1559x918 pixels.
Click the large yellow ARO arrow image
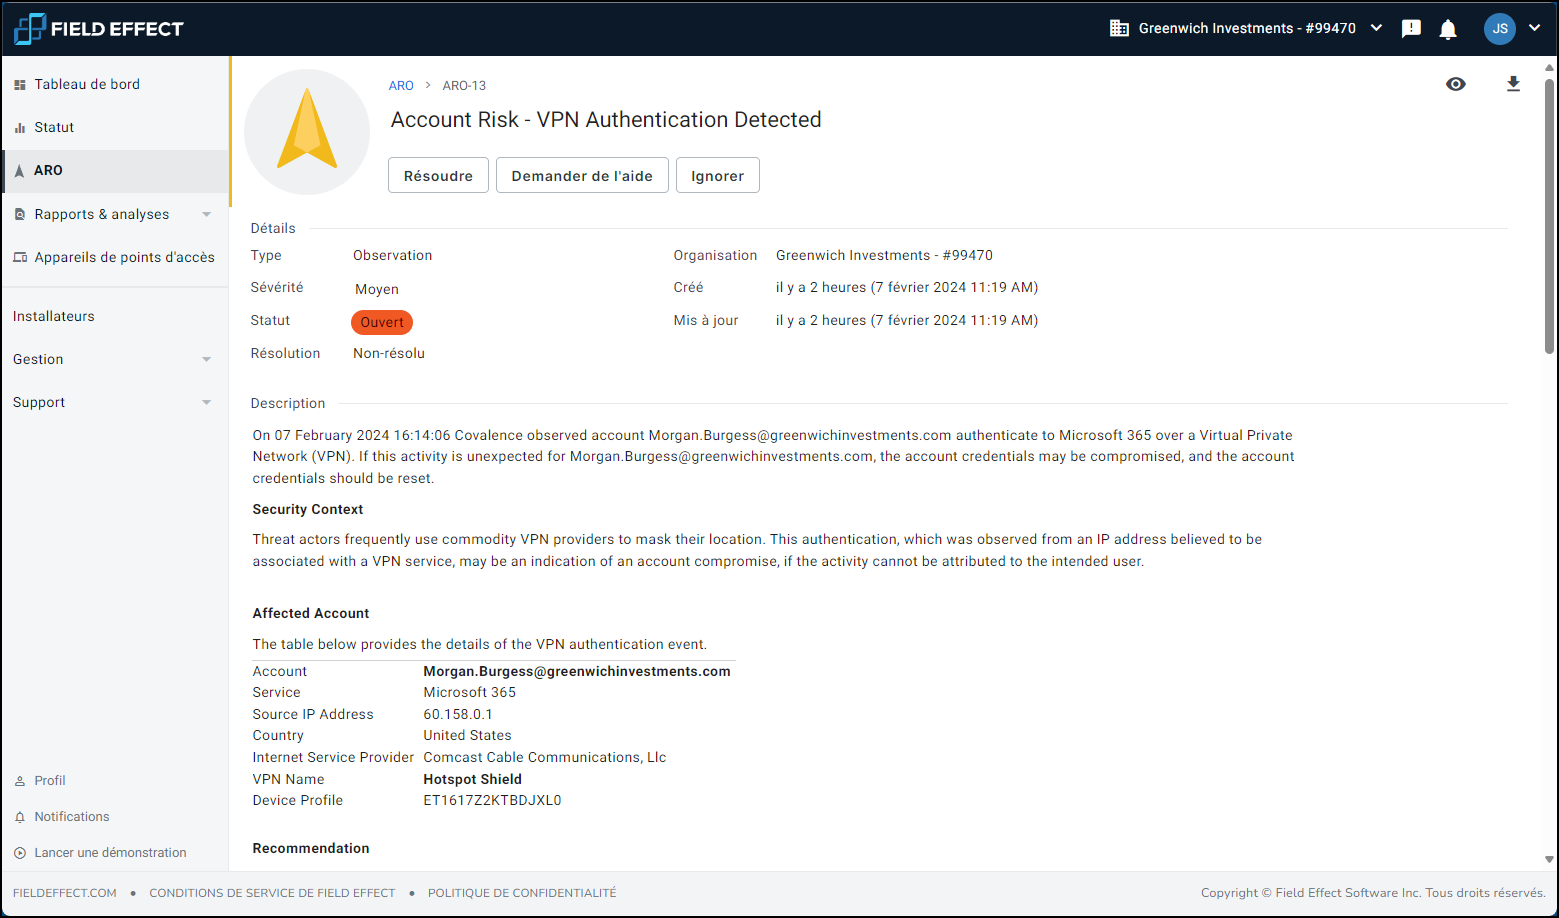coord(307,131)
